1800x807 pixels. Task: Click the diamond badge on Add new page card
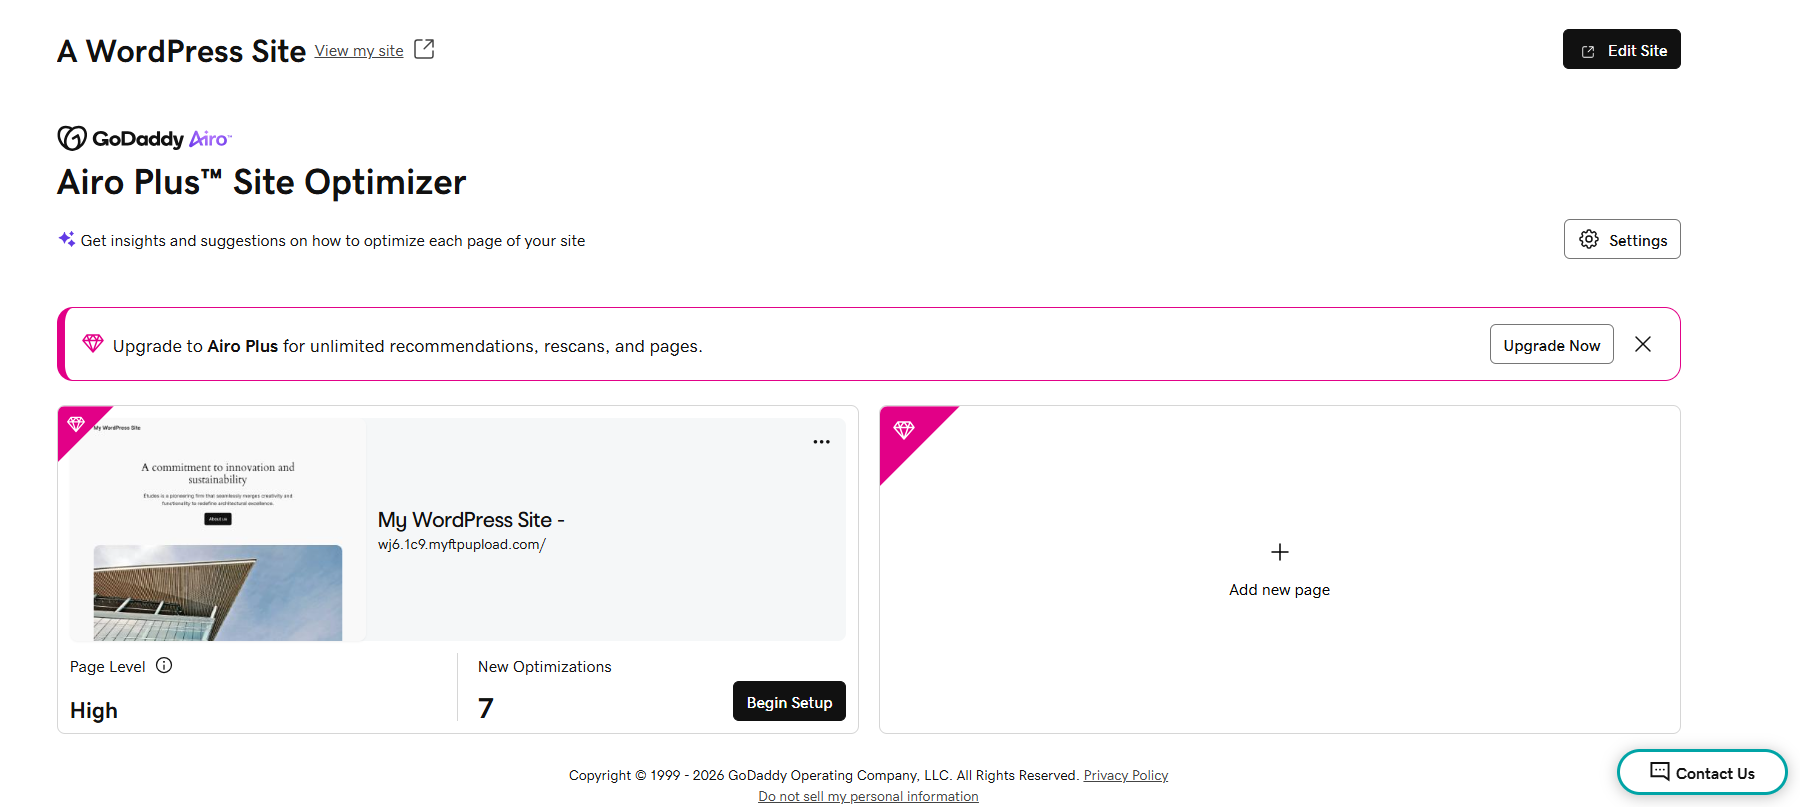click(x=904, y=430)
